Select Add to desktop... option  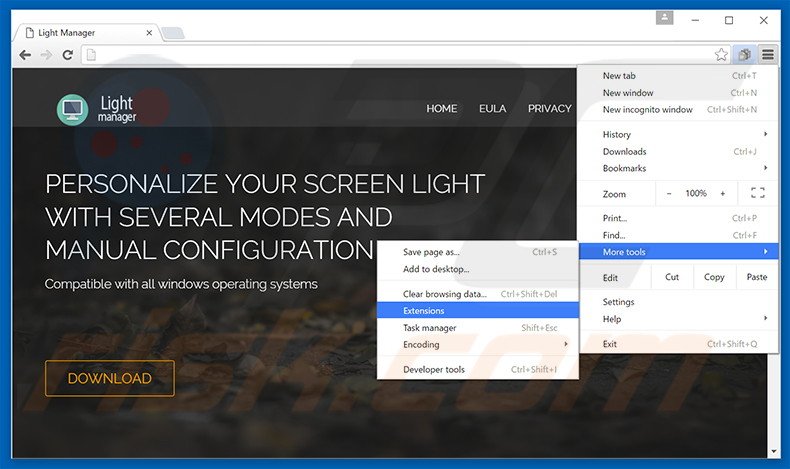[x=477, y=269]
